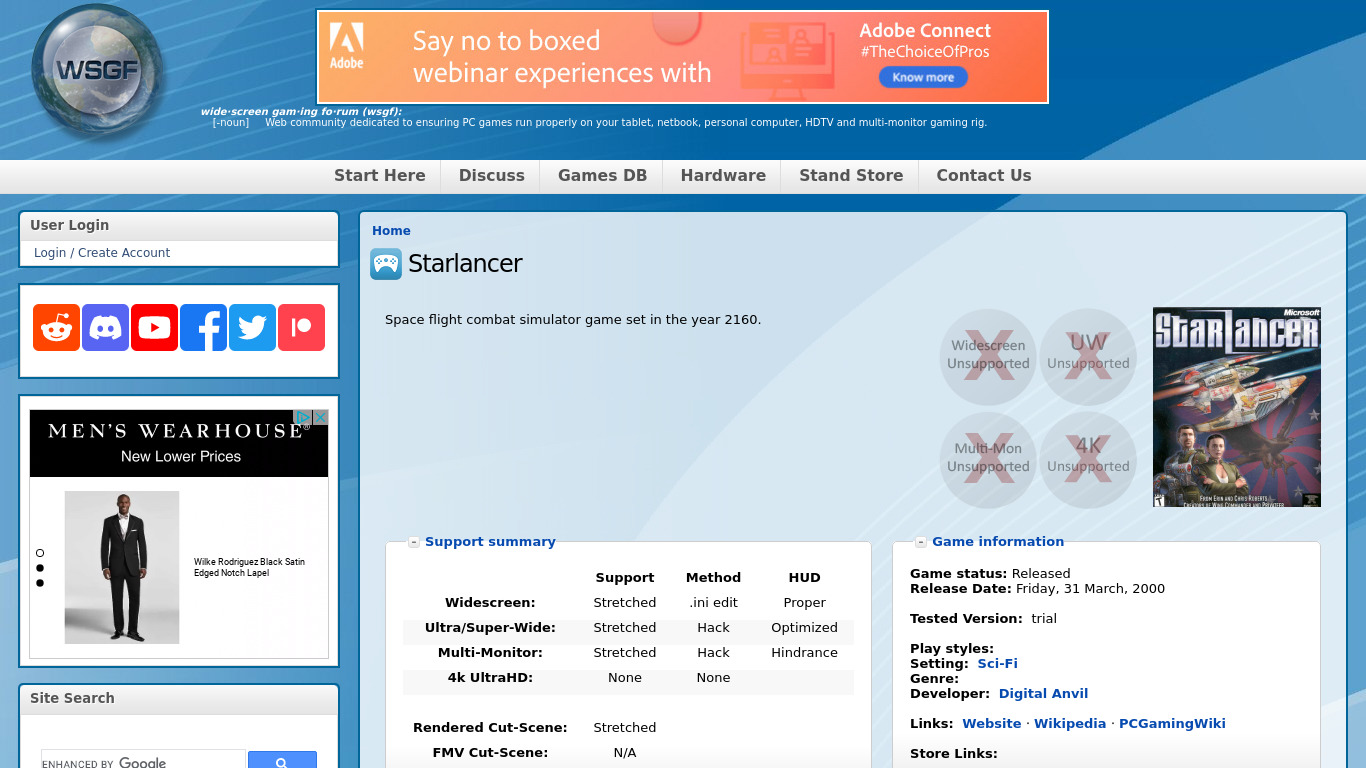View the Starlancer box art image
This screenshot has width=1366, height=768.
[x=1237, y=407]
